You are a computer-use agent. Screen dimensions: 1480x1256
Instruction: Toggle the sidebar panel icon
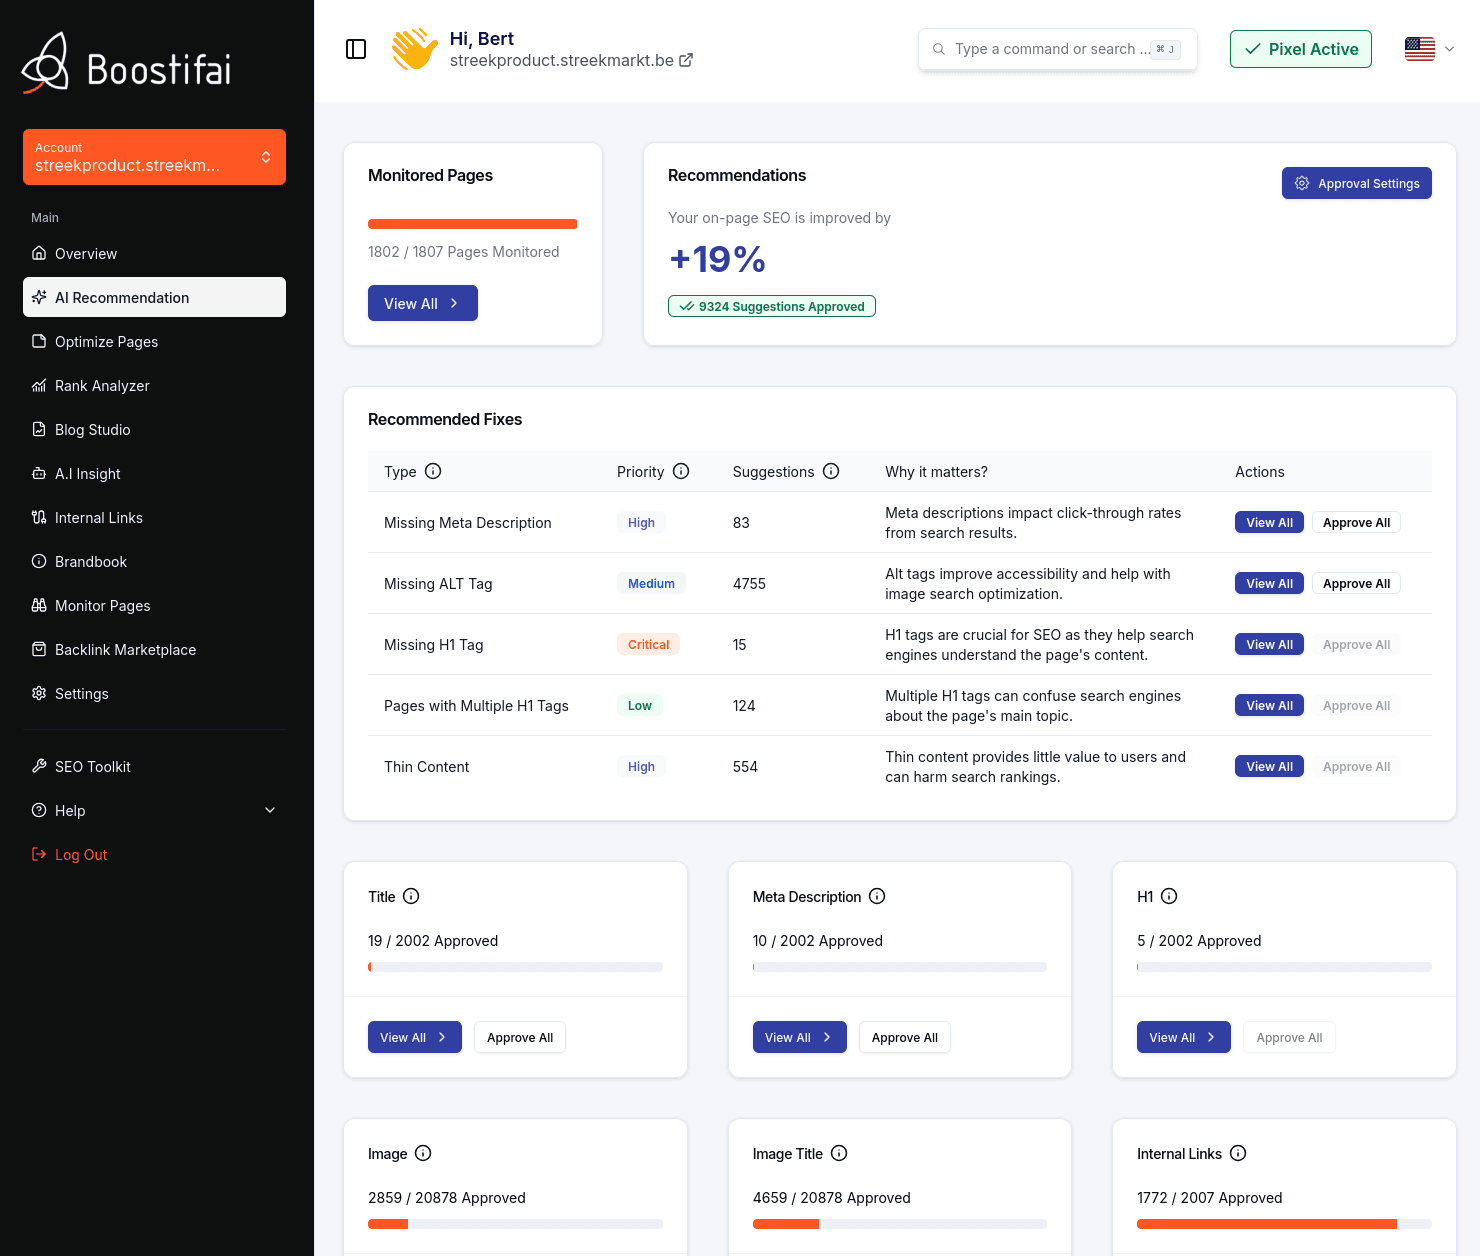click(356, 49)
